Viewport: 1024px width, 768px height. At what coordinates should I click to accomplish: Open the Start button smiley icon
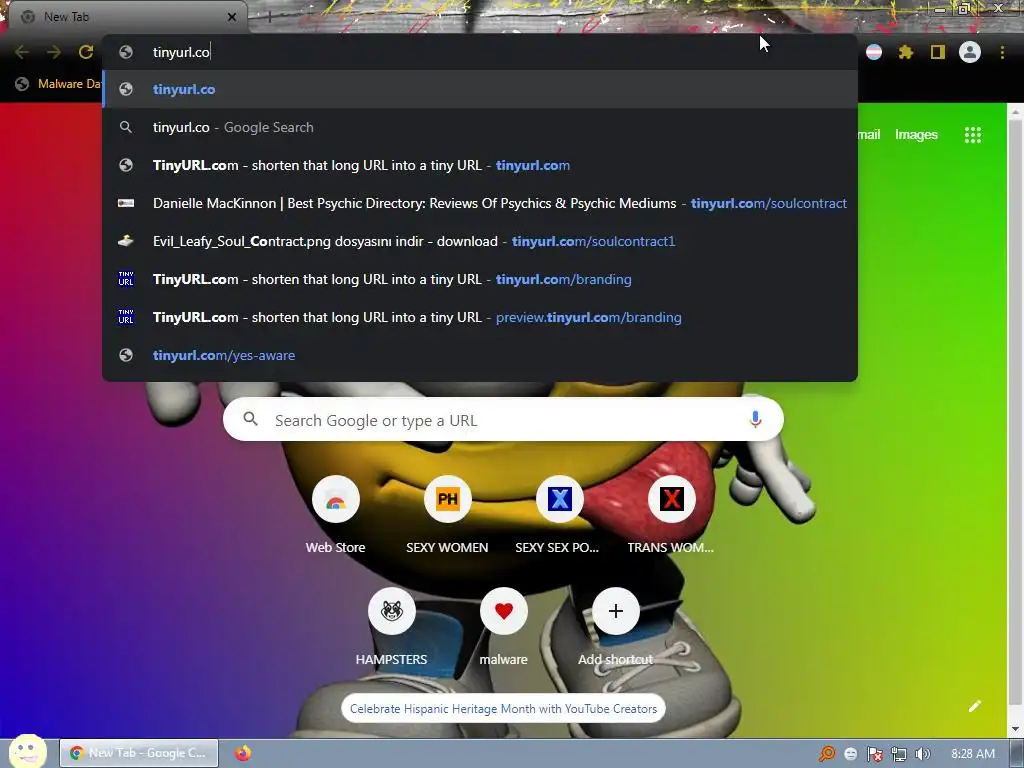click(x=27, y=752)
